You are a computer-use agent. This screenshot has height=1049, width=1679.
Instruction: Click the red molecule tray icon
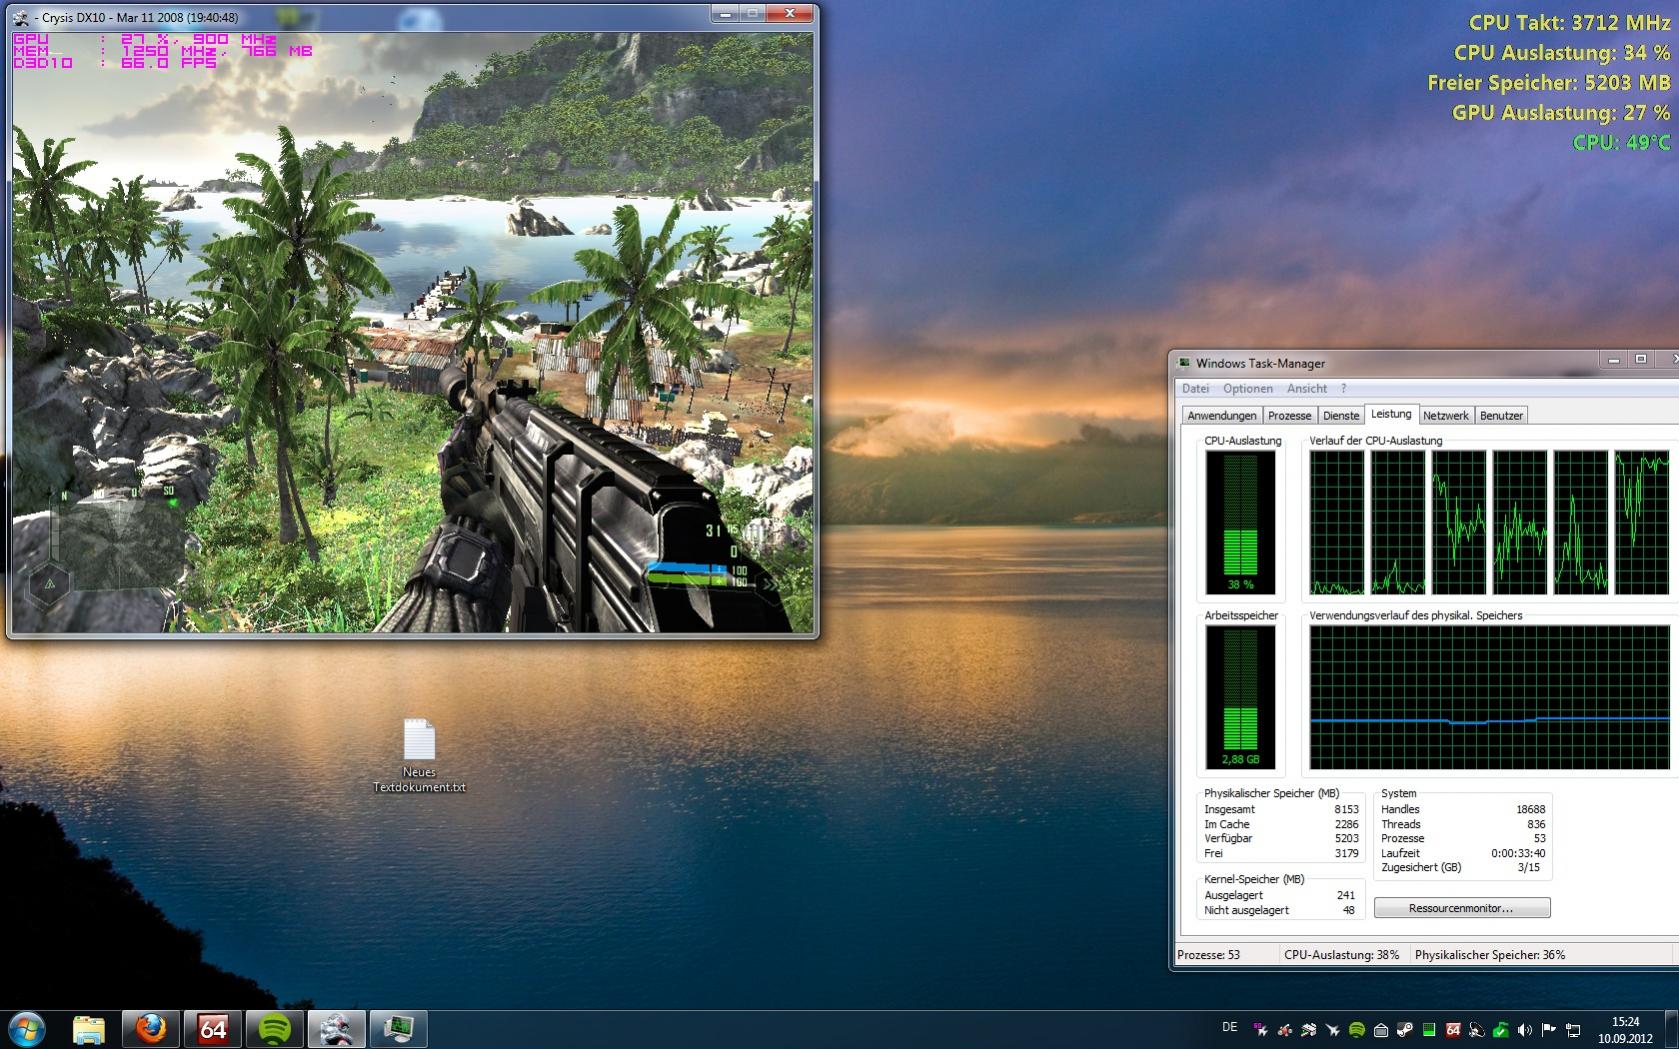[1284, 1030]
